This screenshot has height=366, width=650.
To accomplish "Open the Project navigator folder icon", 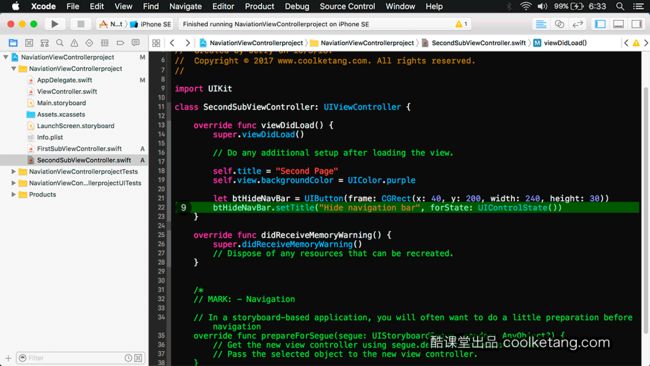I will pyautogui.click(x=13, y=43).
